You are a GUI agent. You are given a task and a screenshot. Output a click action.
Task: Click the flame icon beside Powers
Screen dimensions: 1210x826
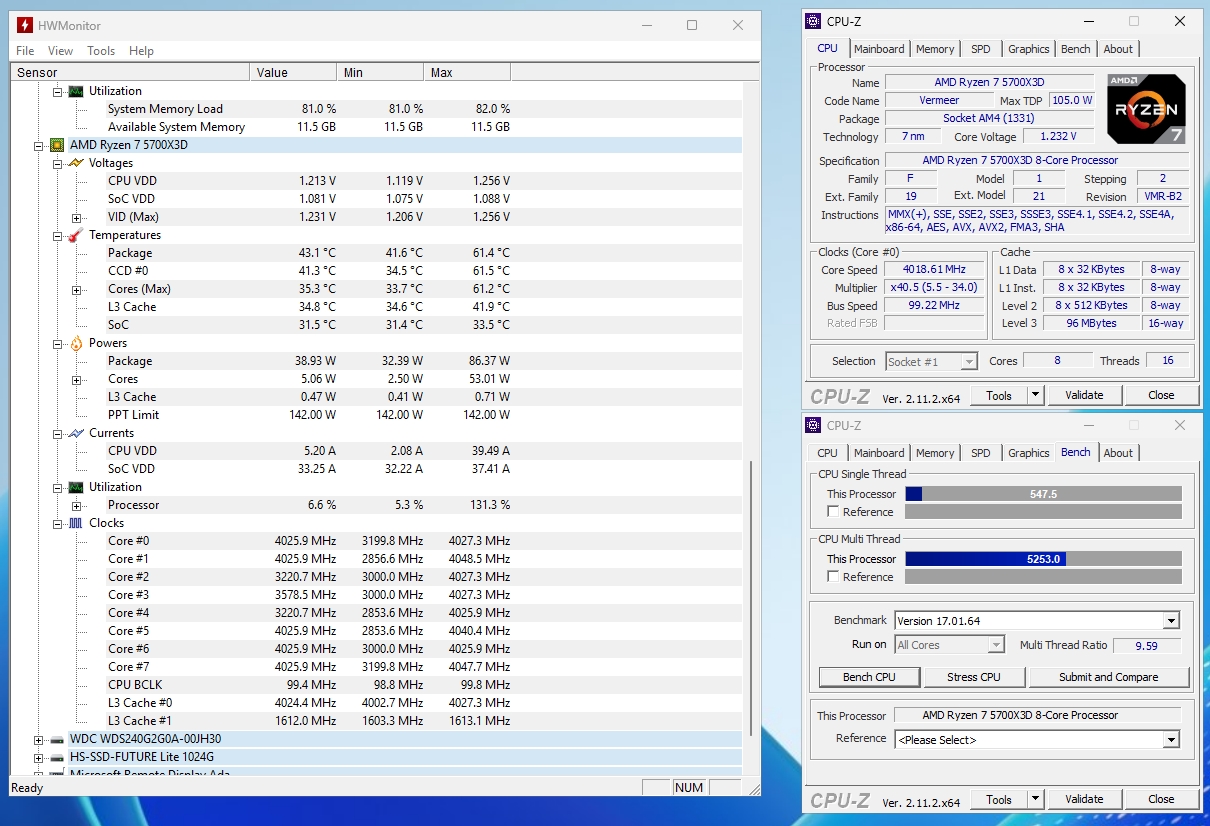pyautogui.click(x=75, y=343)
